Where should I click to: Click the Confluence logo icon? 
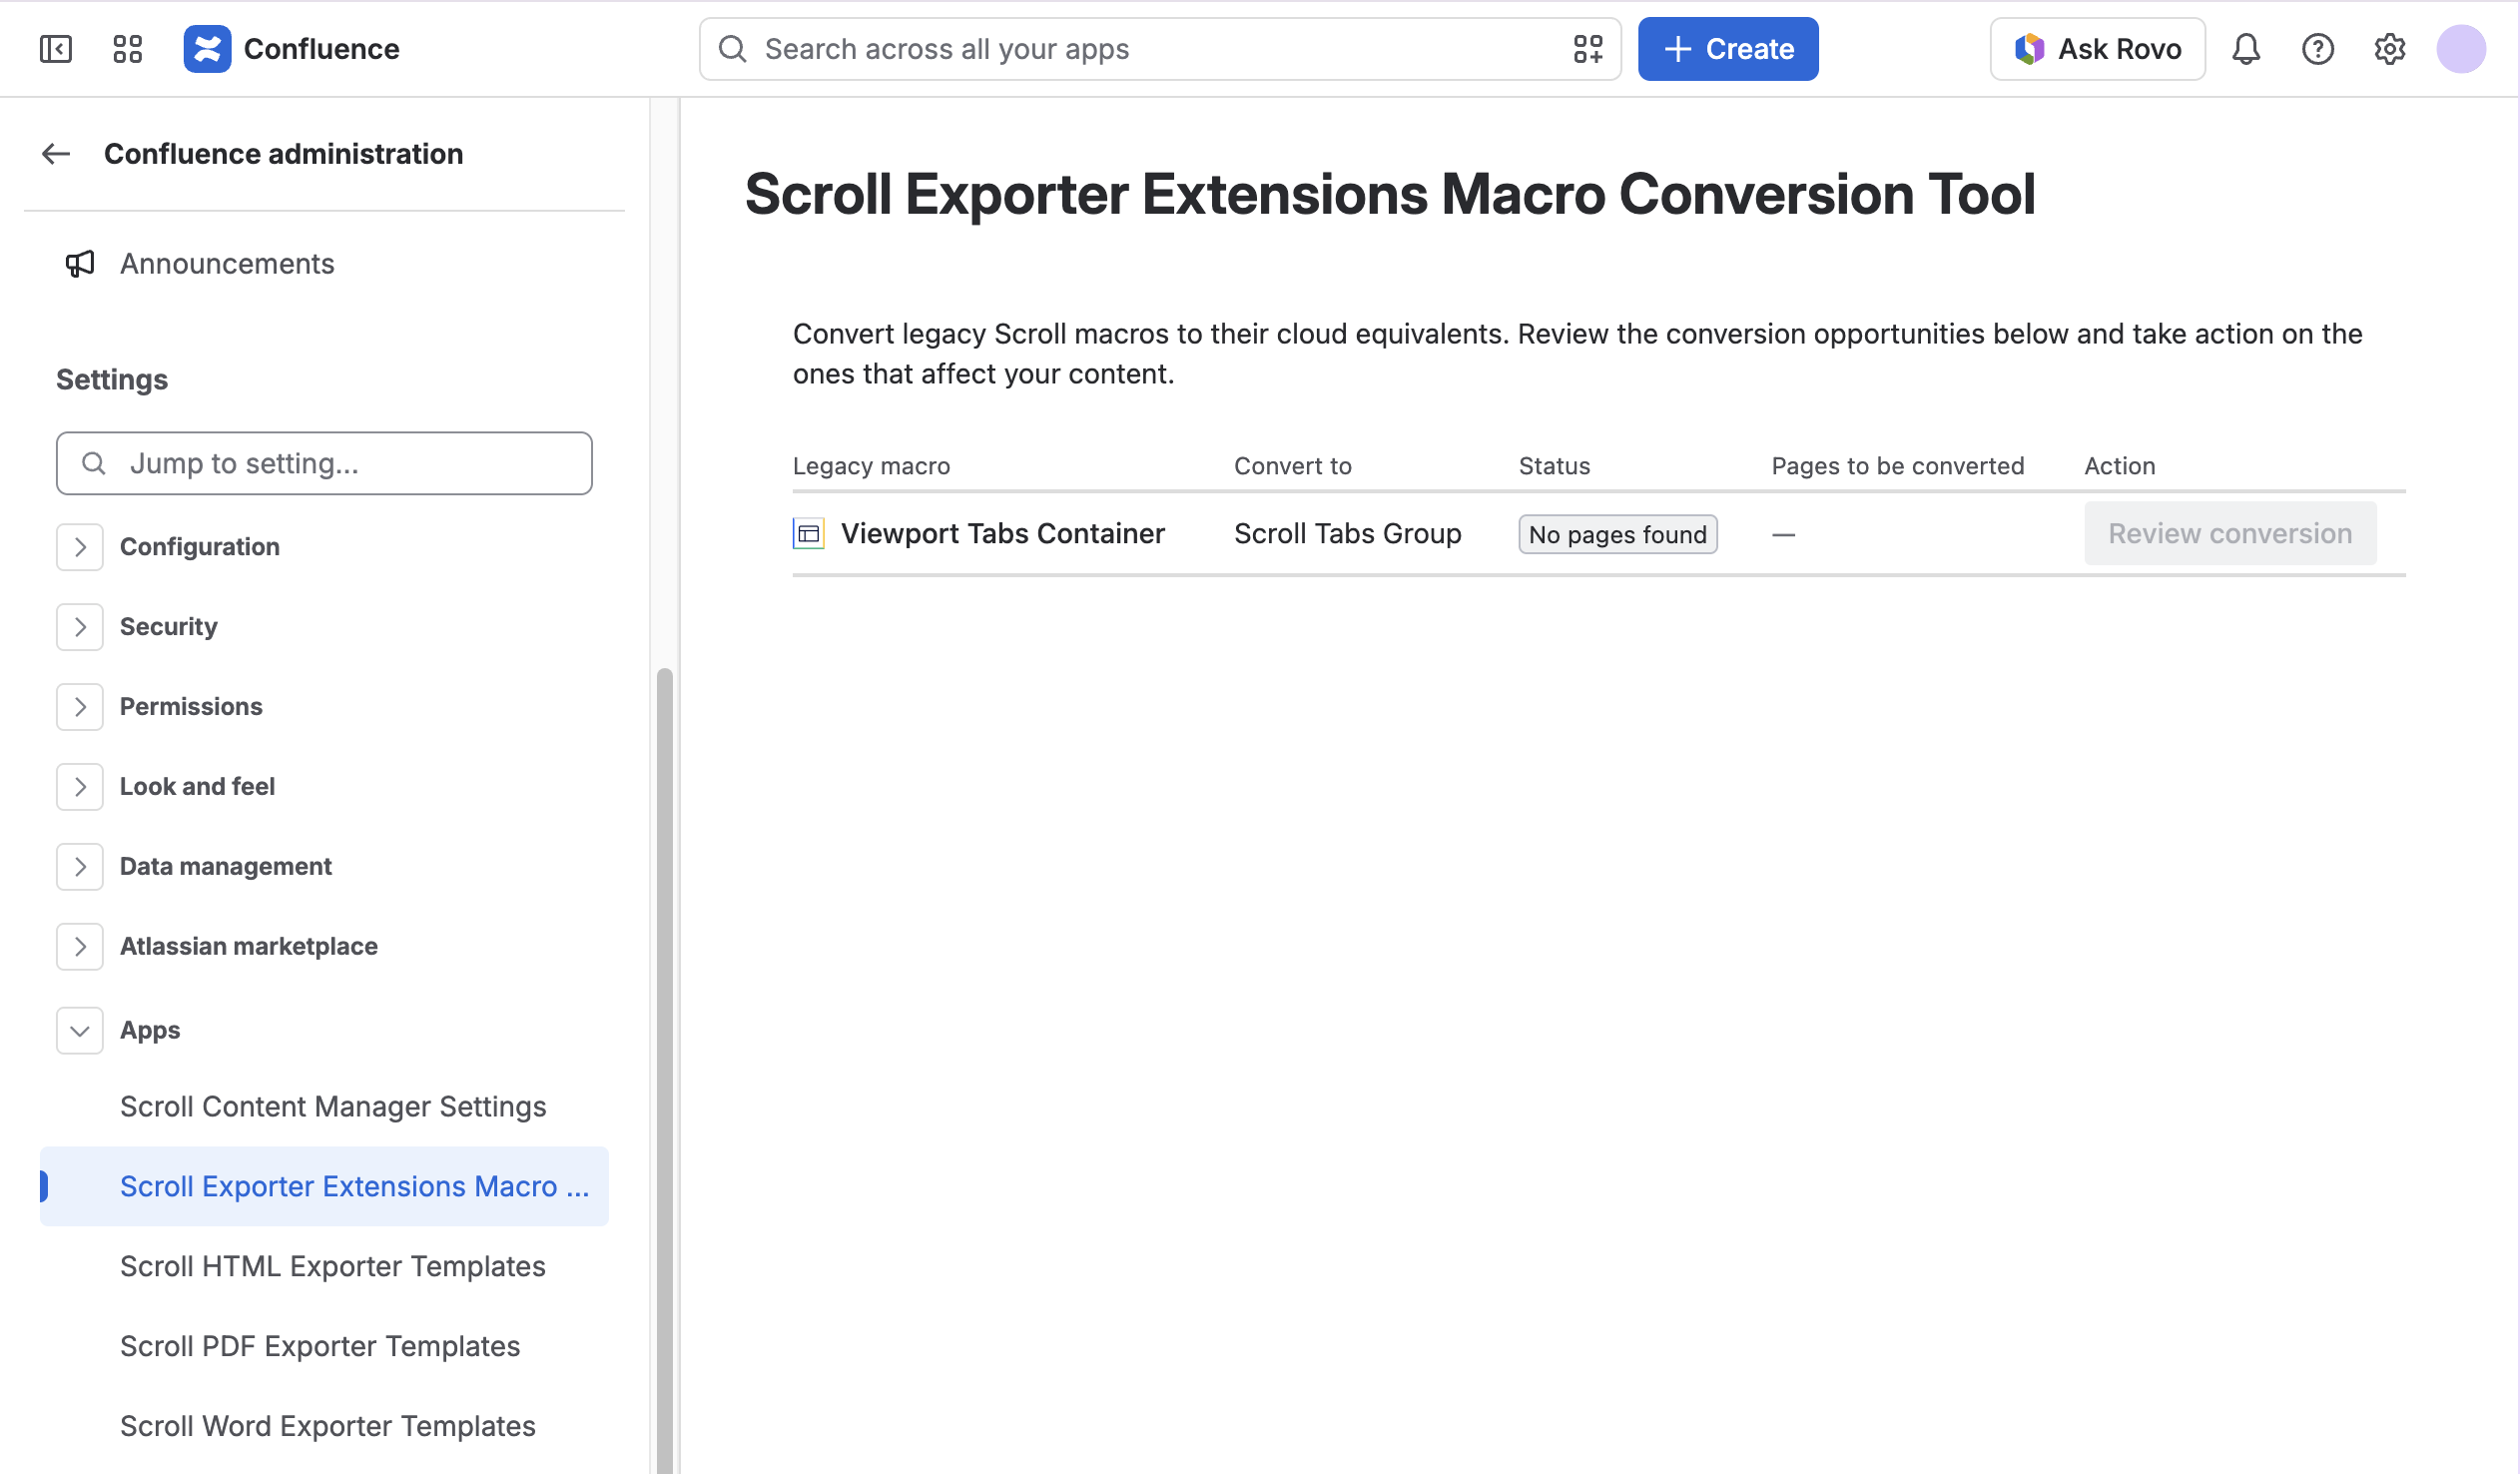coord(207,49)
